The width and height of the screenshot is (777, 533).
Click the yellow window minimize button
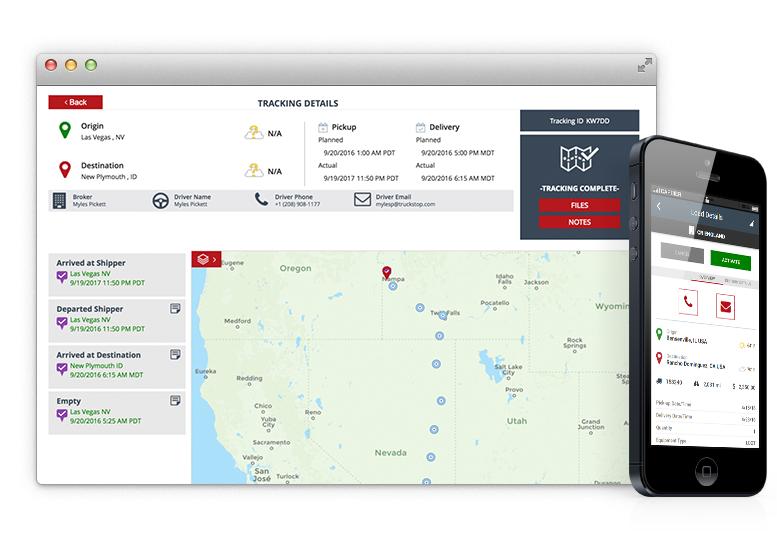click(x=71, y=65)
